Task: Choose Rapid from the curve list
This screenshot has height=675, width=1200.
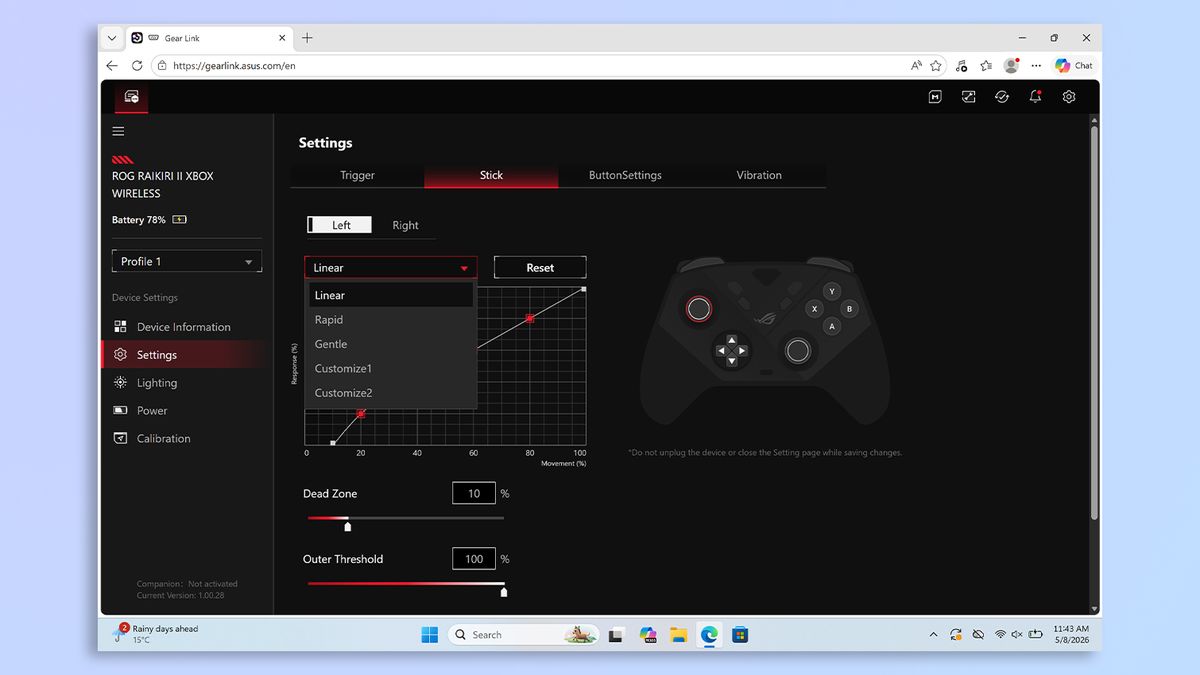Action: tap(391, 320)
